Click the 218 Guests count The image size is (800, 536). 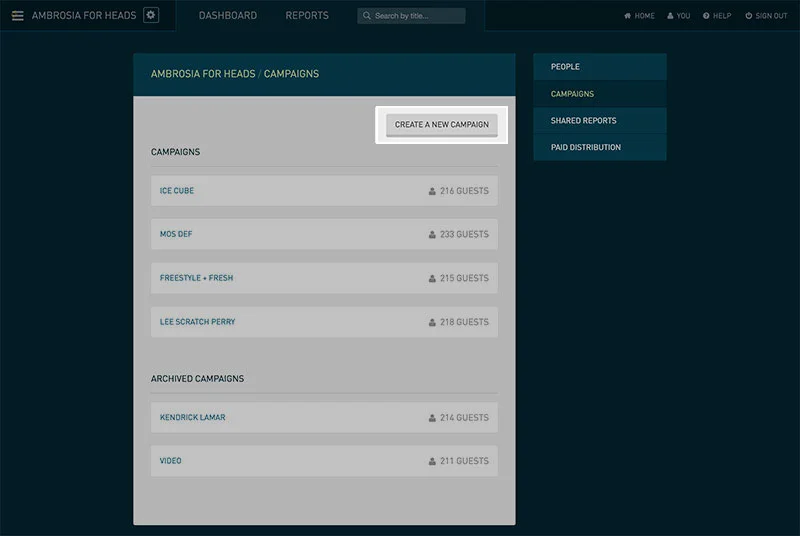(x=464, y=322)
